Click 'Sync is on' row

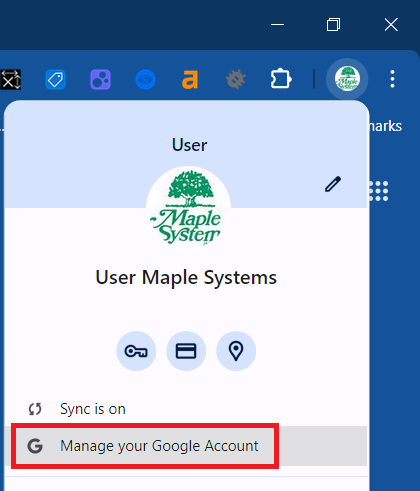pyautogui.click(x=186, y=409)
